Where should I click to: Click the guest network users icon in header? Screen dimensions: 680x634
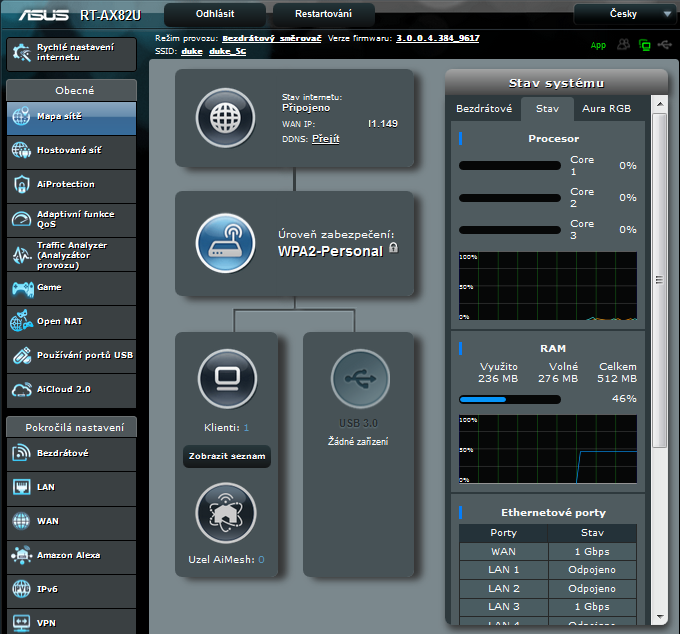(x=624, y=45)
